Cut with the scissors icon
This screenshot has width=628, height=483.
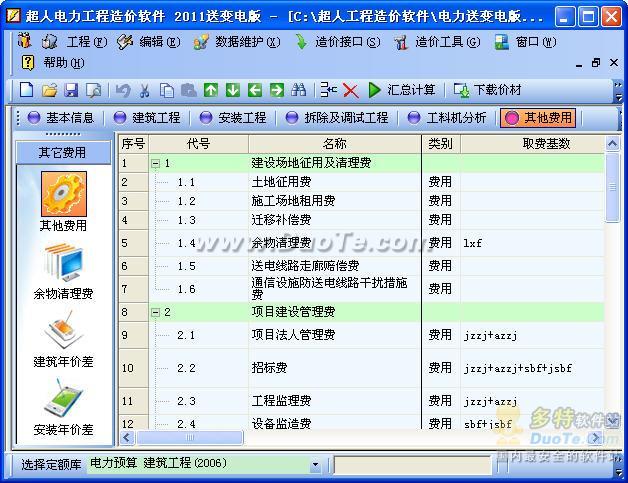point(145,90)
